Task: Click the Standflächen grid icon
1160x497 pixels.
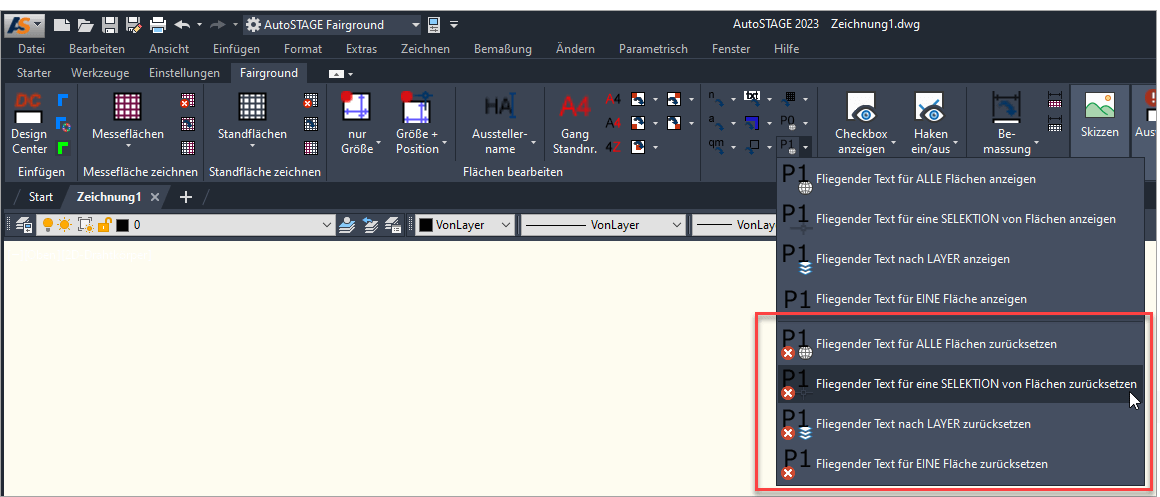Action: click(252, 106)
